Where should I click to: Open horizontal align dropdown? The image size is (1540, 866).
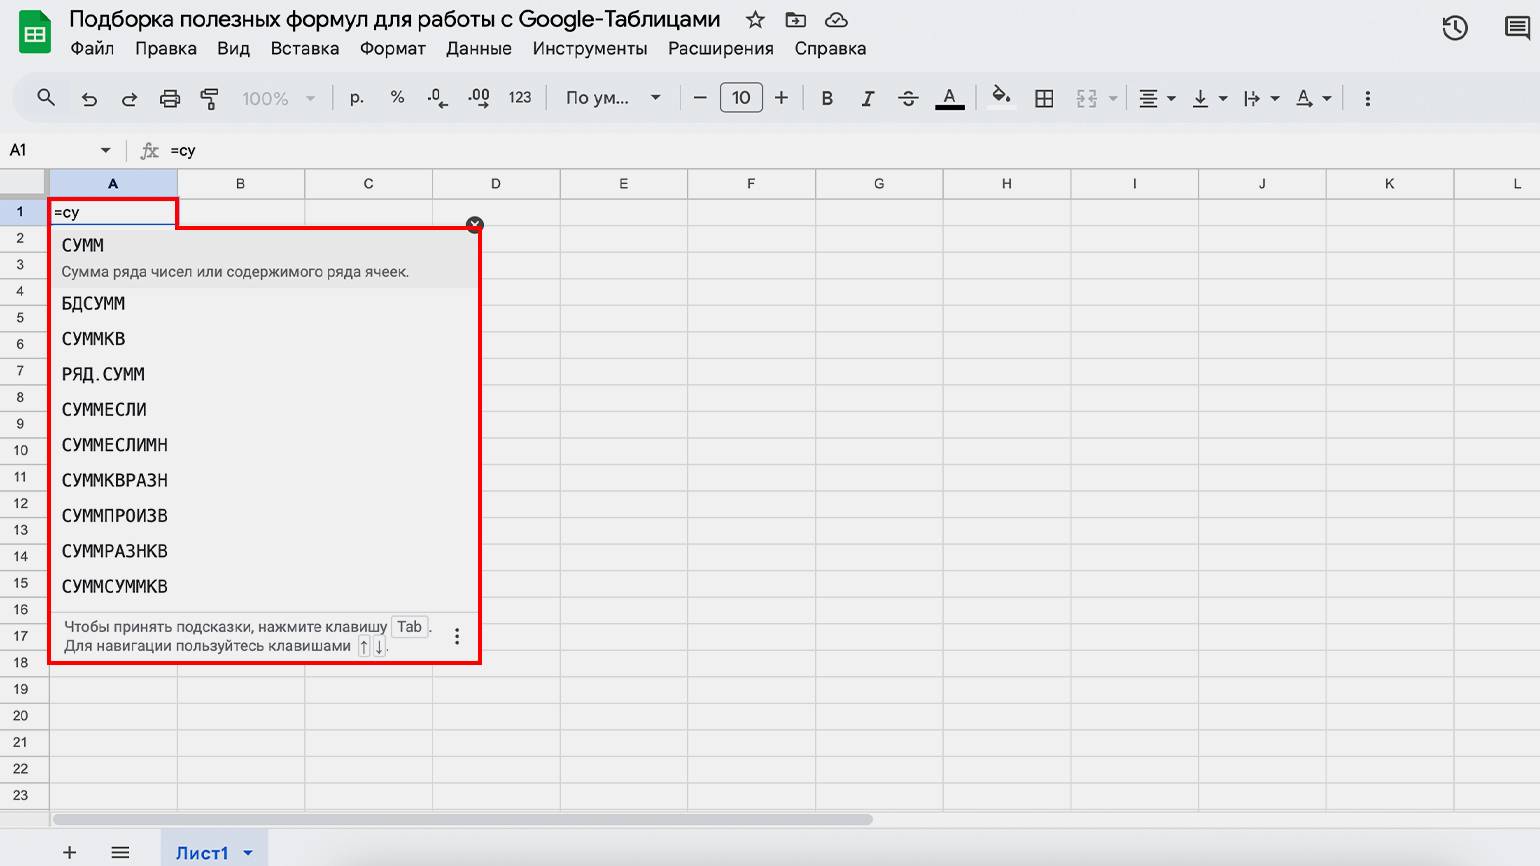click(x=1157, y=98)
